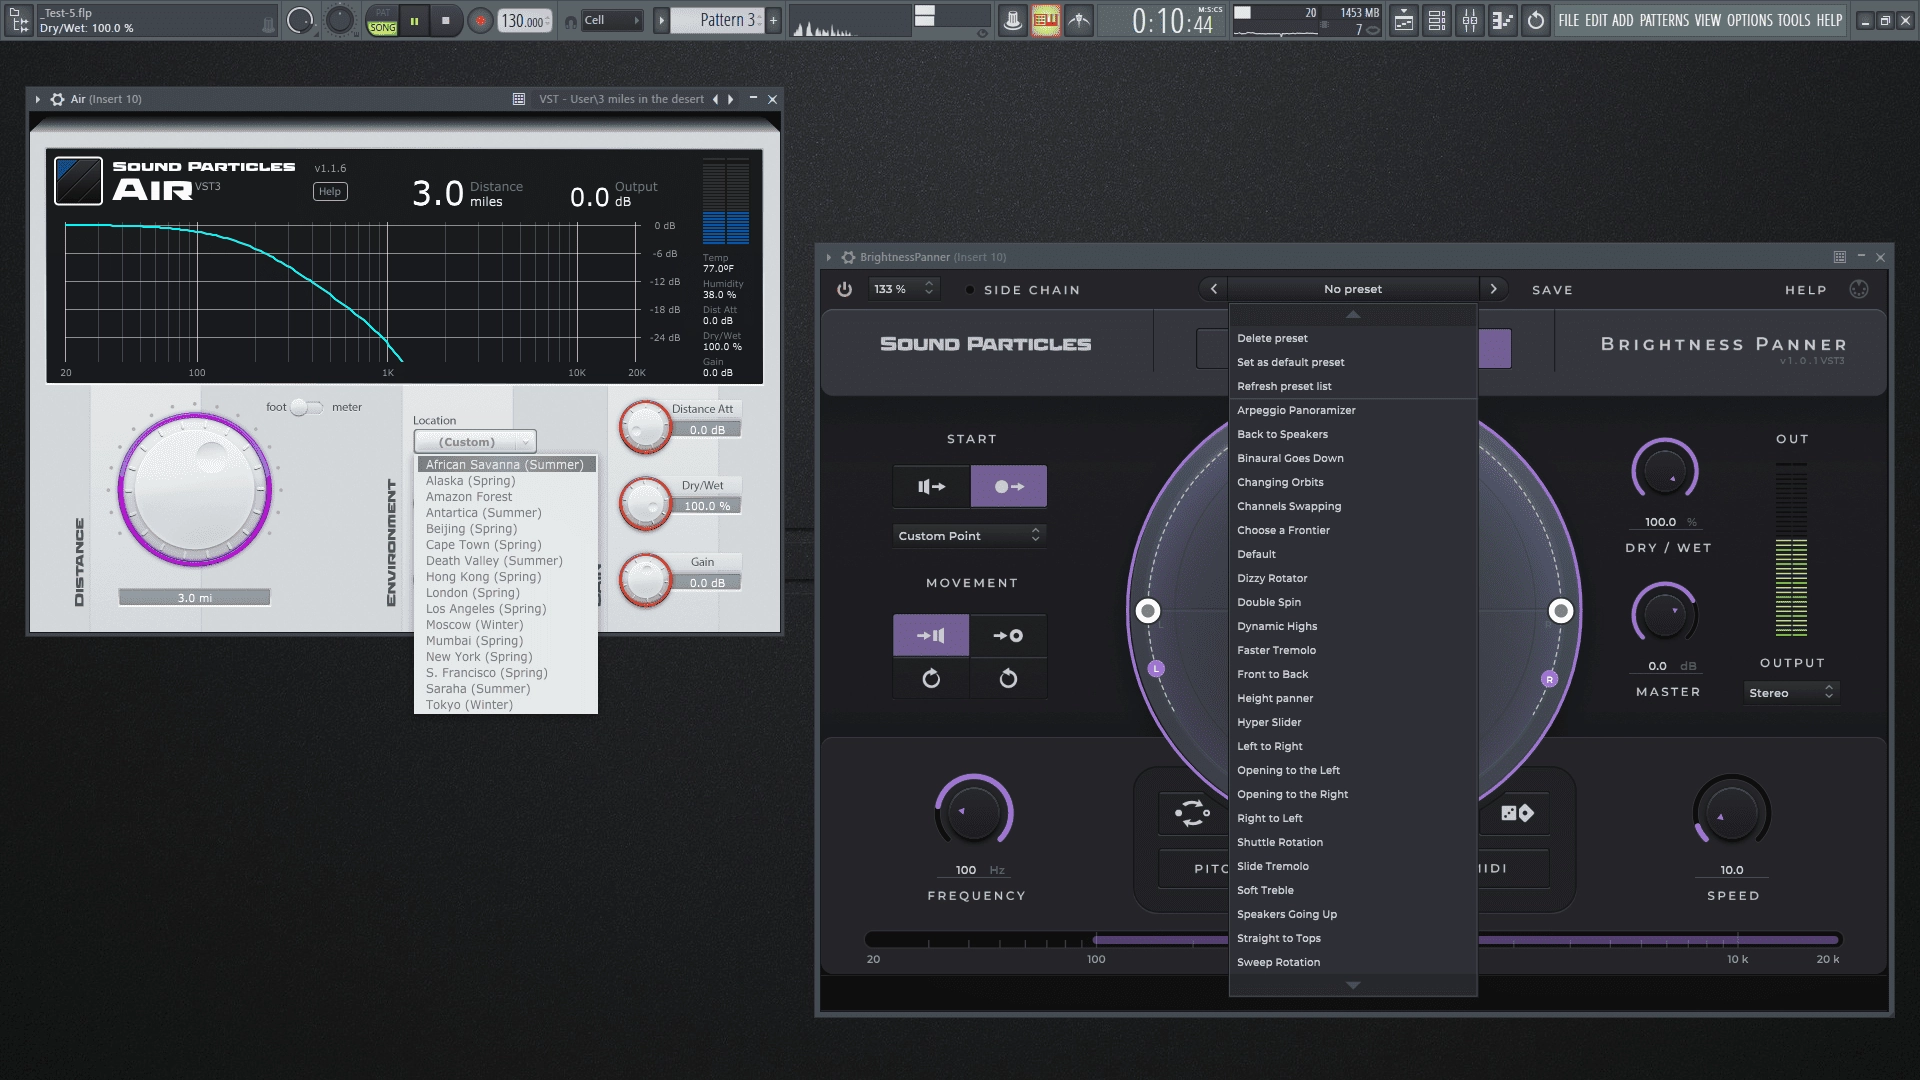This screenshot has height=1080, width=1920.
Task: Click the record button in the transport
Action: (481, 20)
